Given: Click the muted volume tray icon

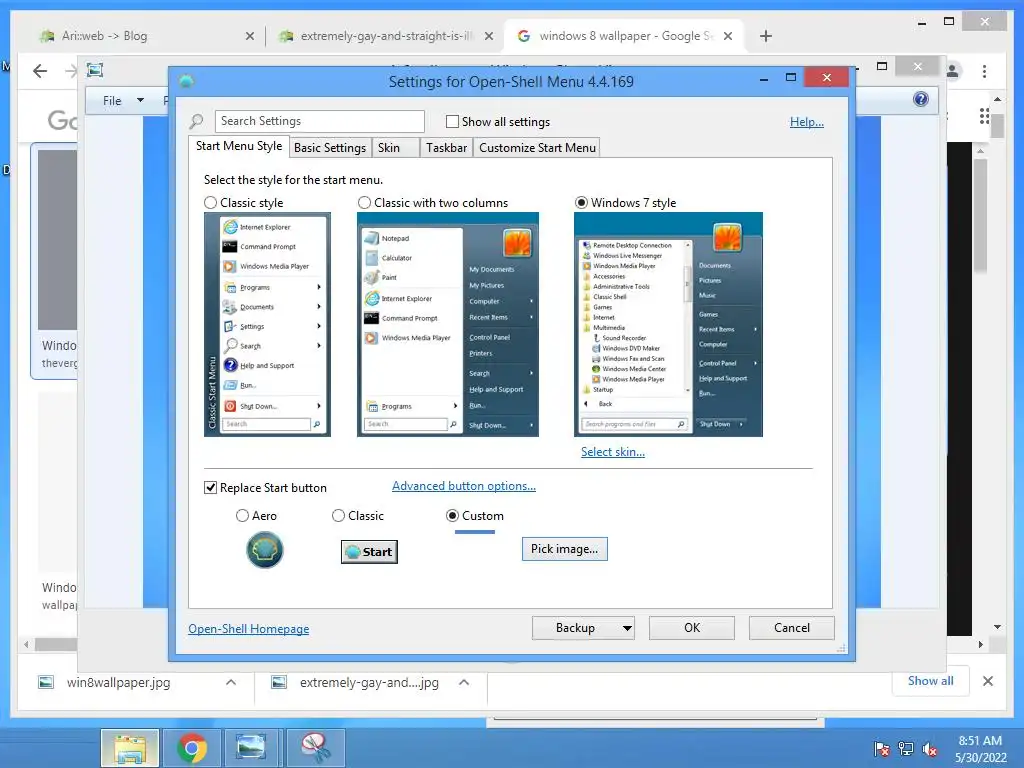Looking at the screenshot, I should tap(930, 749).
